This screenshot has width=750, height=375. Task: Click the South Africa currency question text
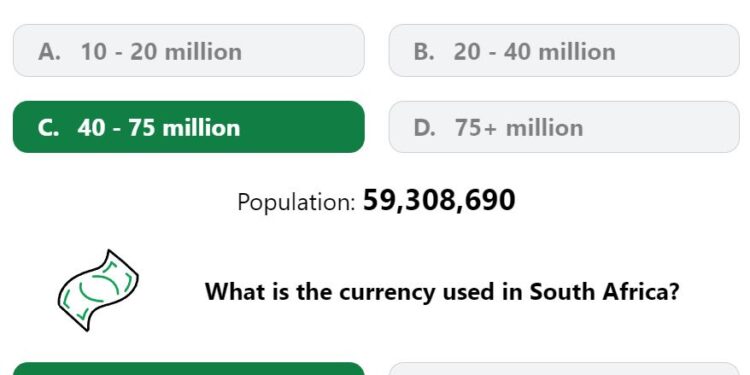tap(442, 291)
